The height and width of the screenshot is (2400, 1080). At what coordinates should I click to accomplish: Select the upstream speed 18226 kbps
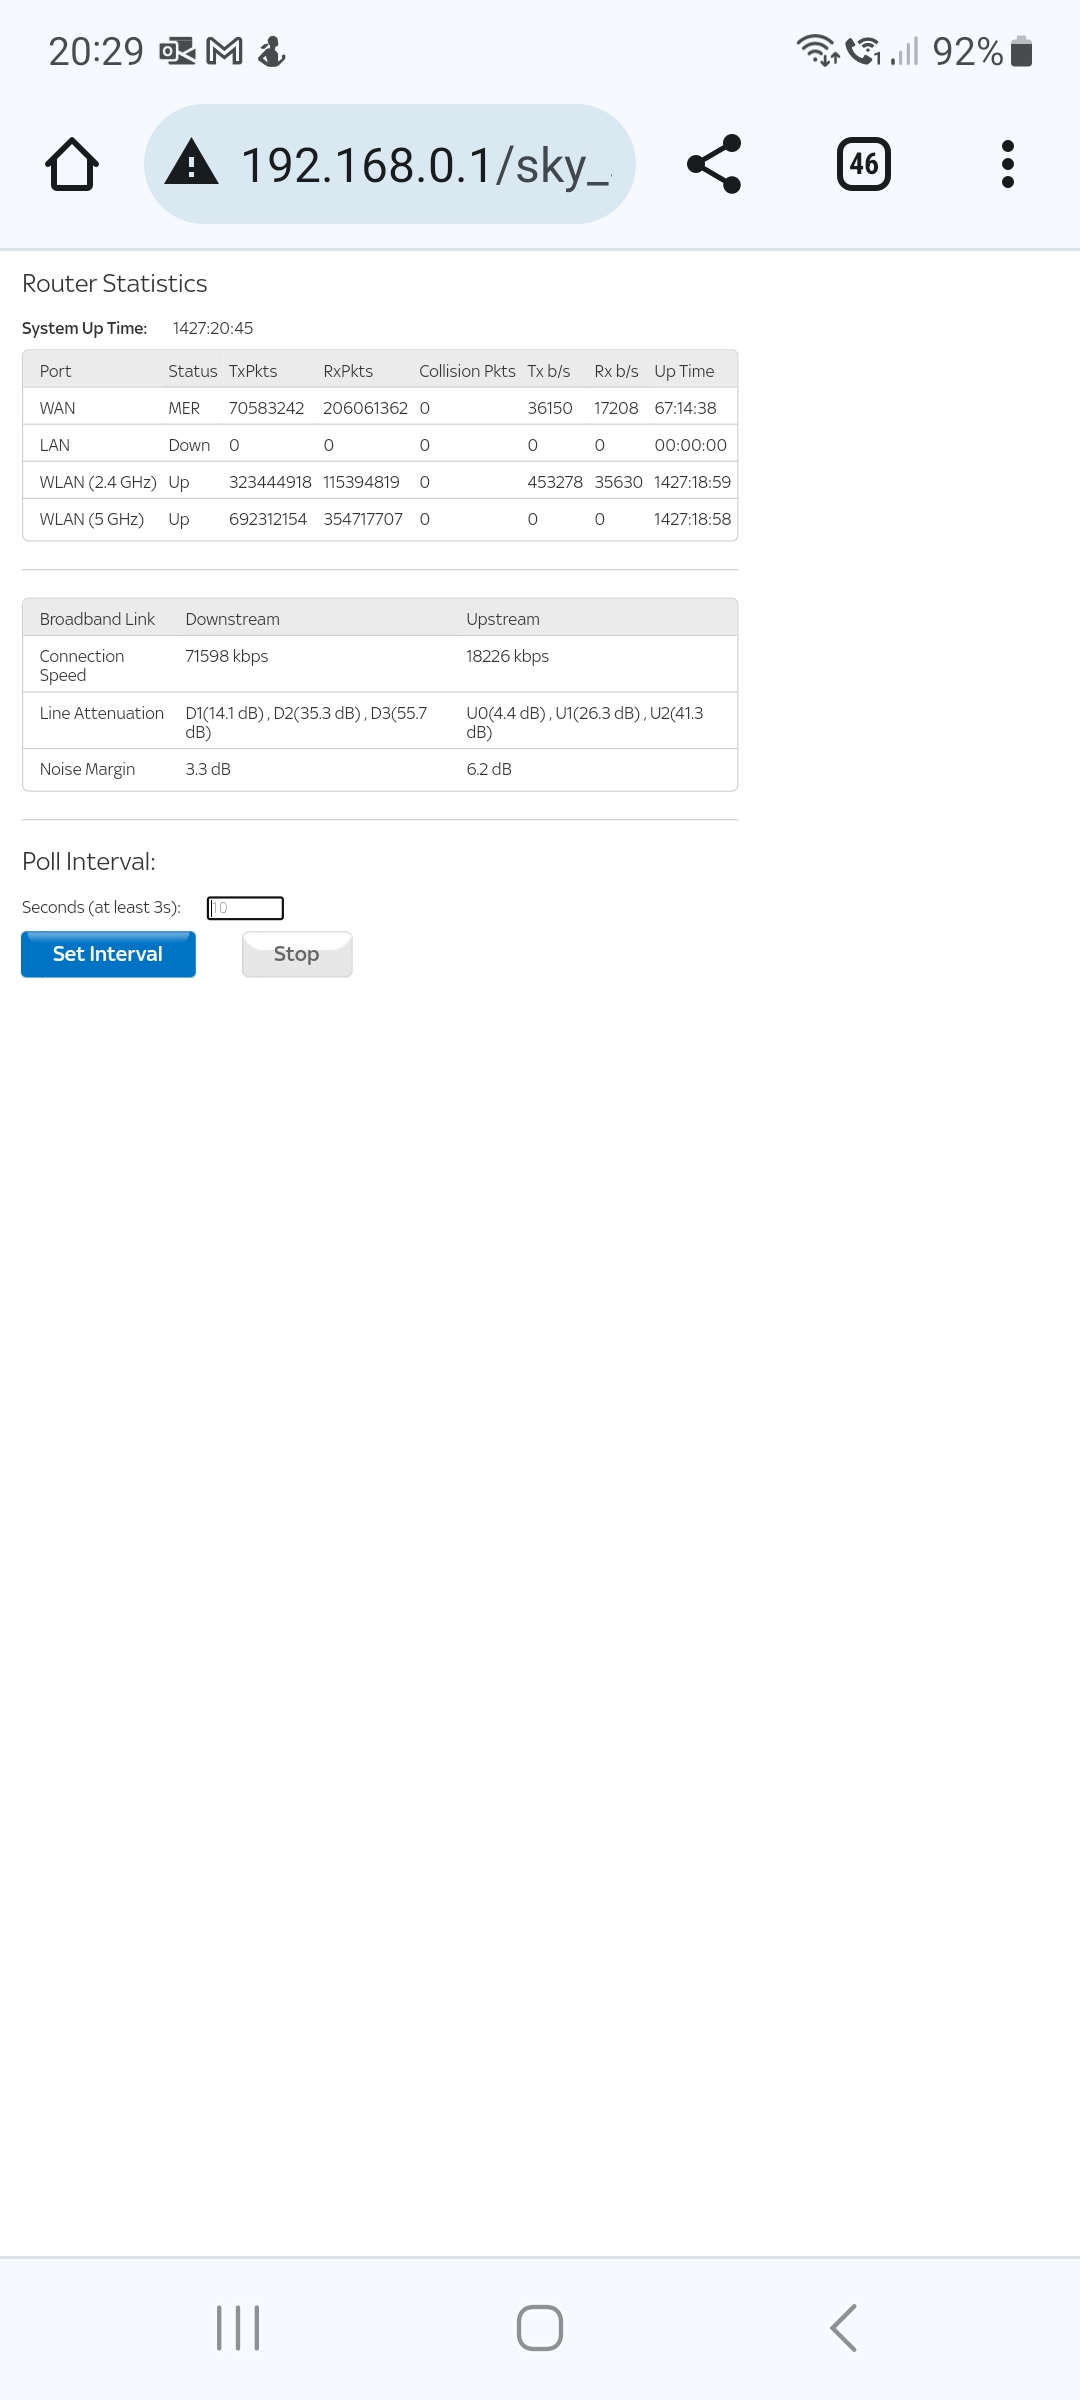pos(507,656)
